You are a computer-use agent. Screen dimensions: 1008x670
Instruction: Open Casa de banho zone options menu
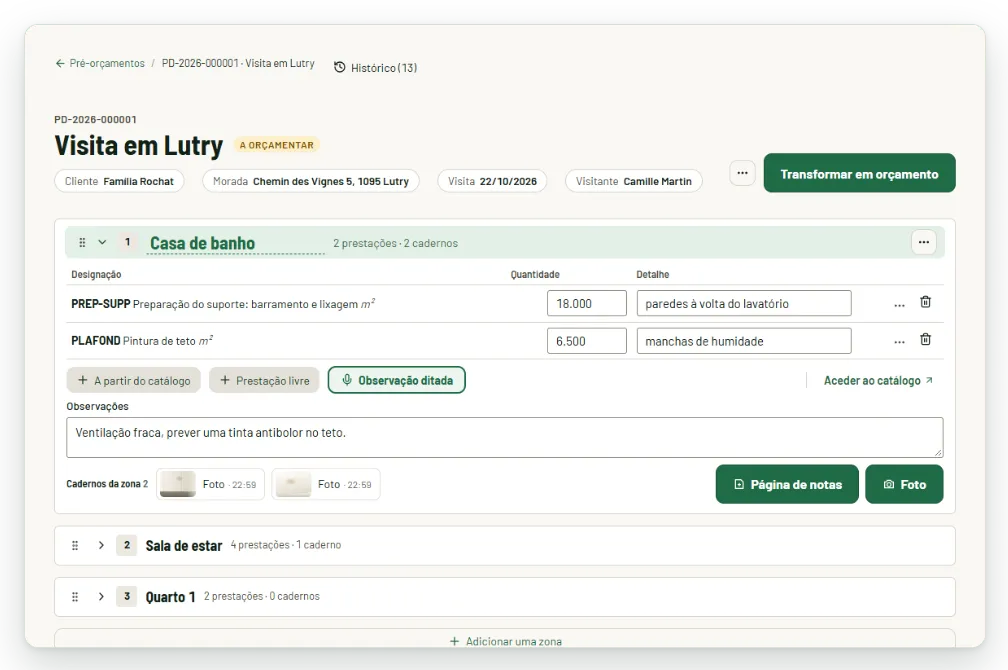click(x=924, y=242)
